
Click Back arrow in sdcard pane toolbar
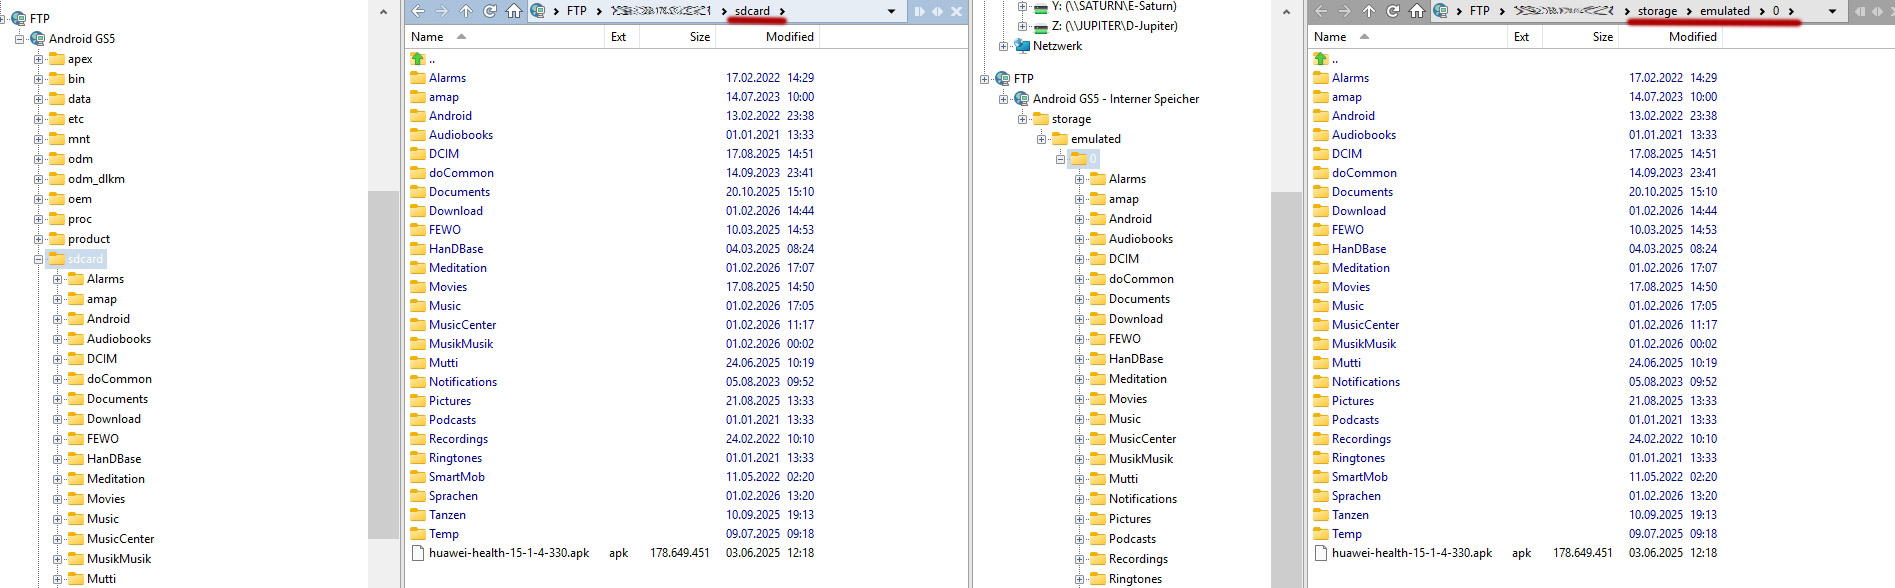pyautogui.click(x=419, y=11)
